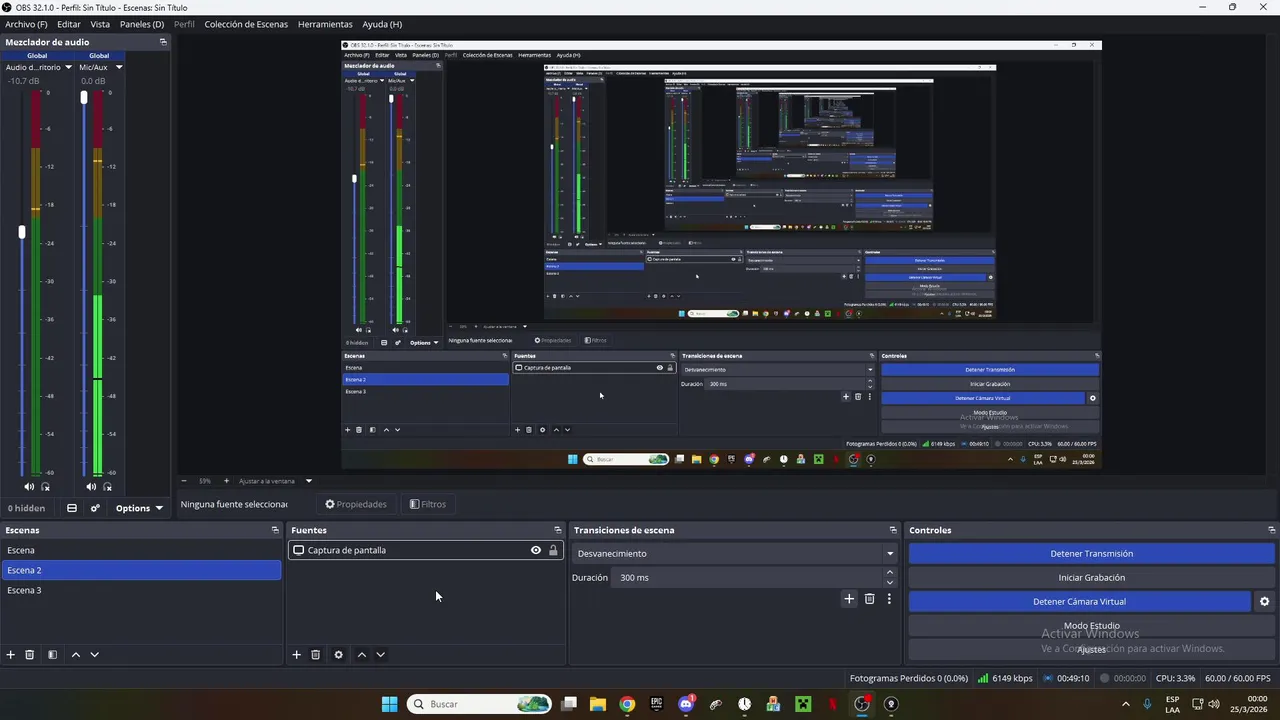Hide the Captura de pantalla source

point(536,550)
